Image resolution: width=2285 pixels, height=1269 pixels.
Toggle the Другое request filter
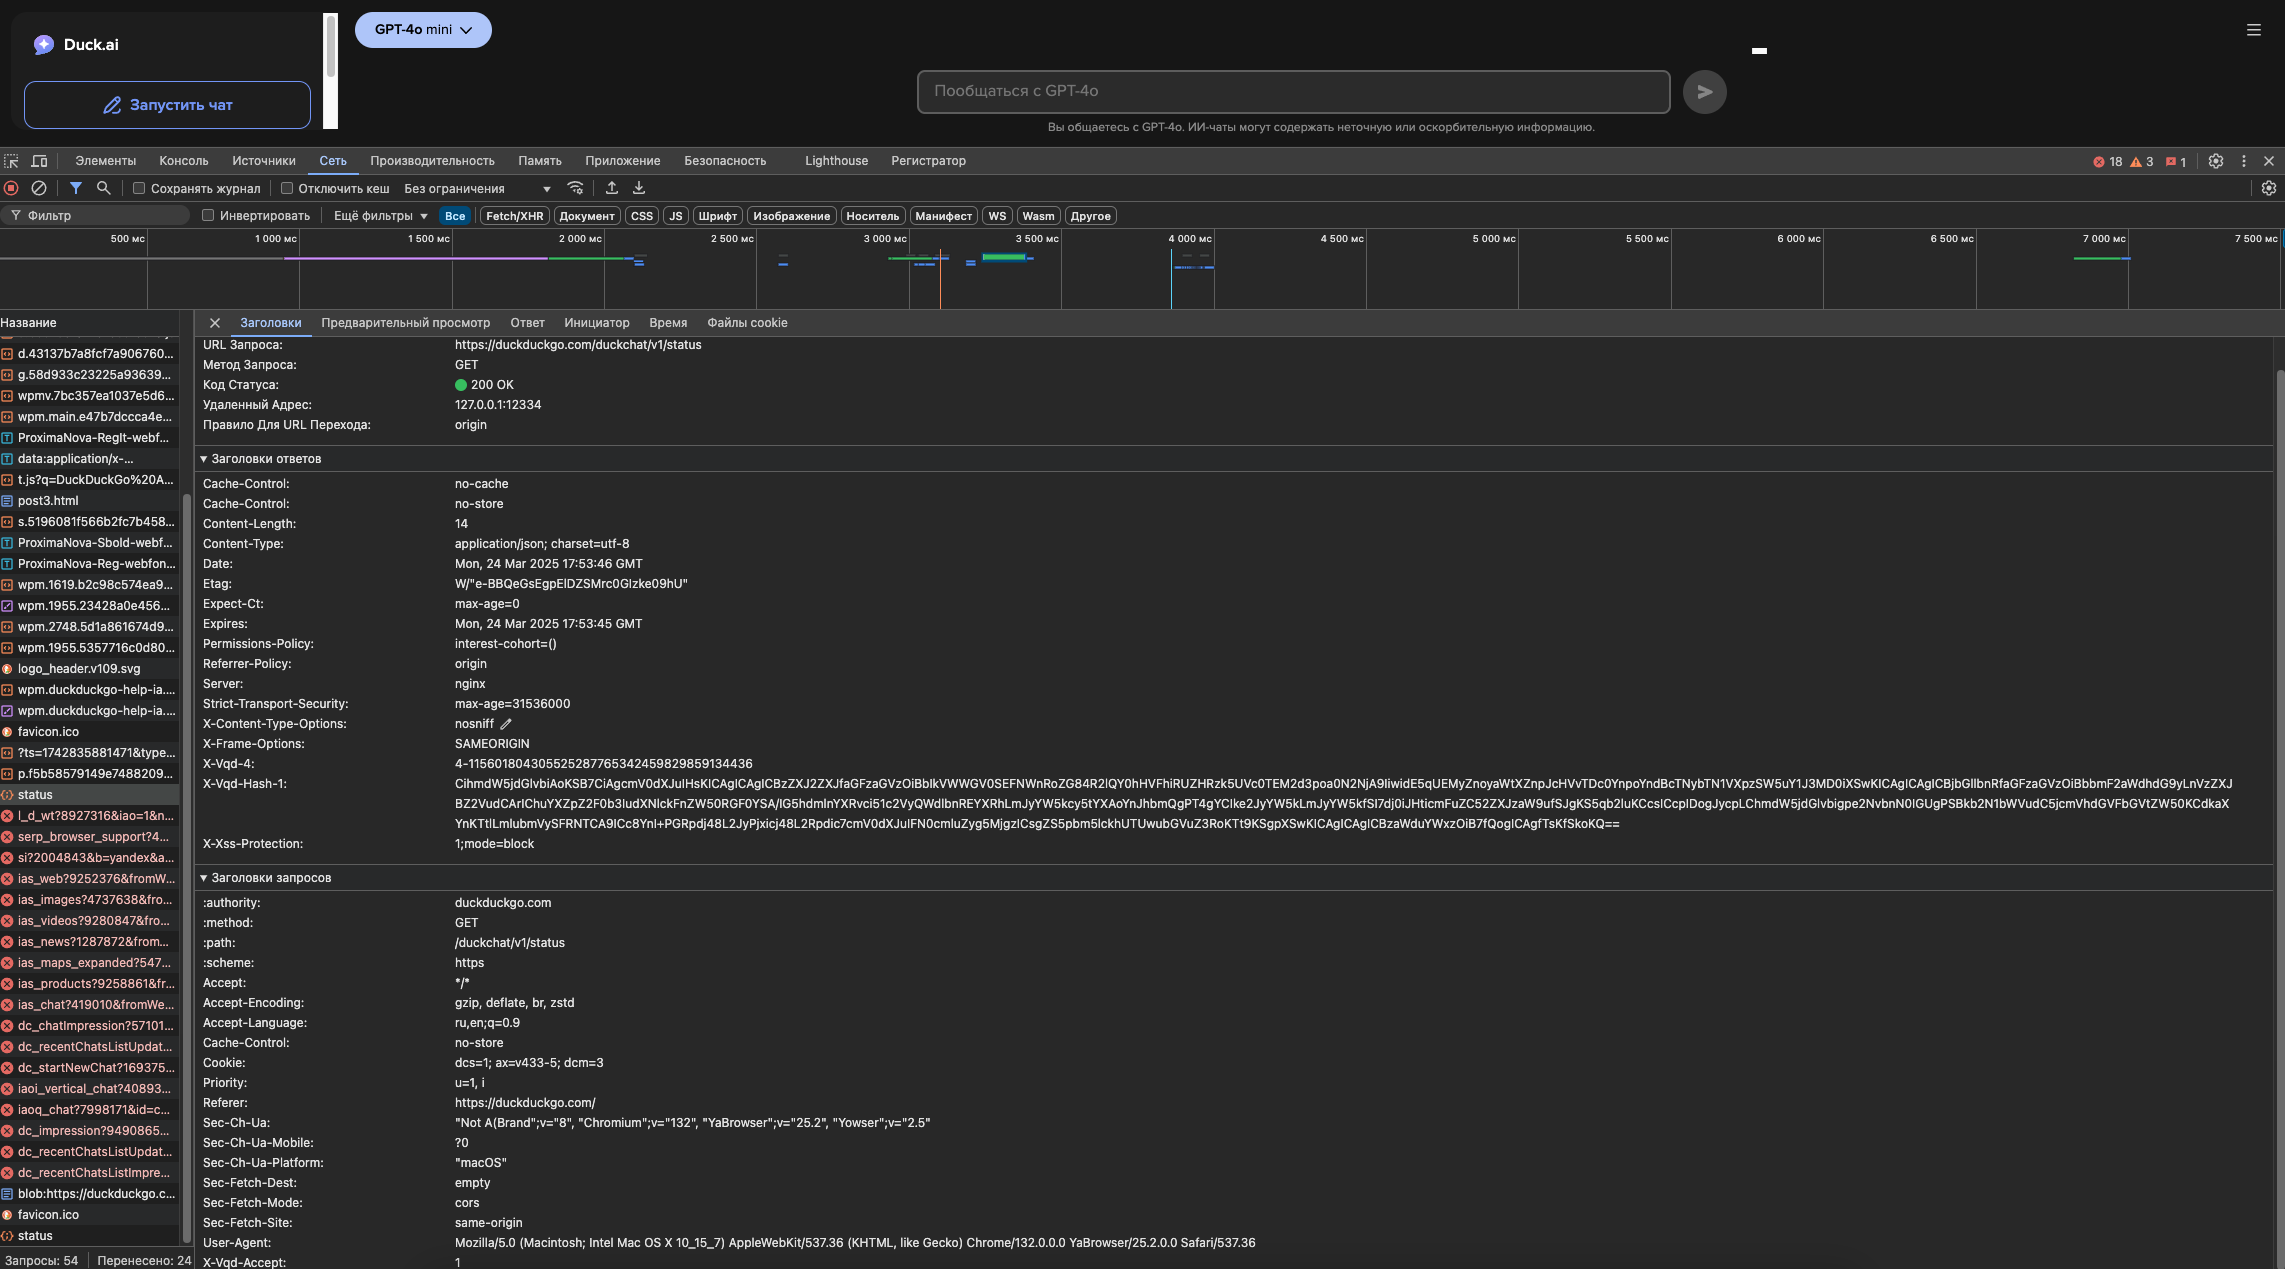click(1091, 216)
